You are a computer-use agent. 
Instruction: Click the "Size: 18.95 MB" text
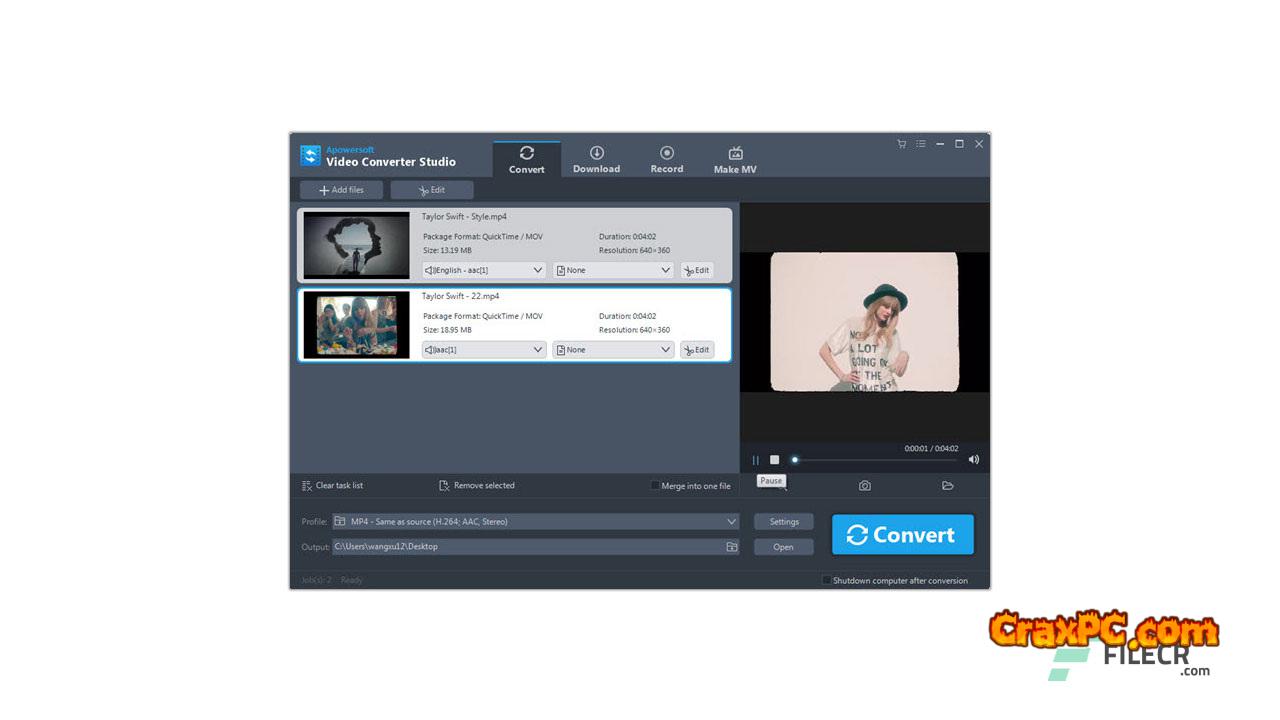tap(447, 330)
